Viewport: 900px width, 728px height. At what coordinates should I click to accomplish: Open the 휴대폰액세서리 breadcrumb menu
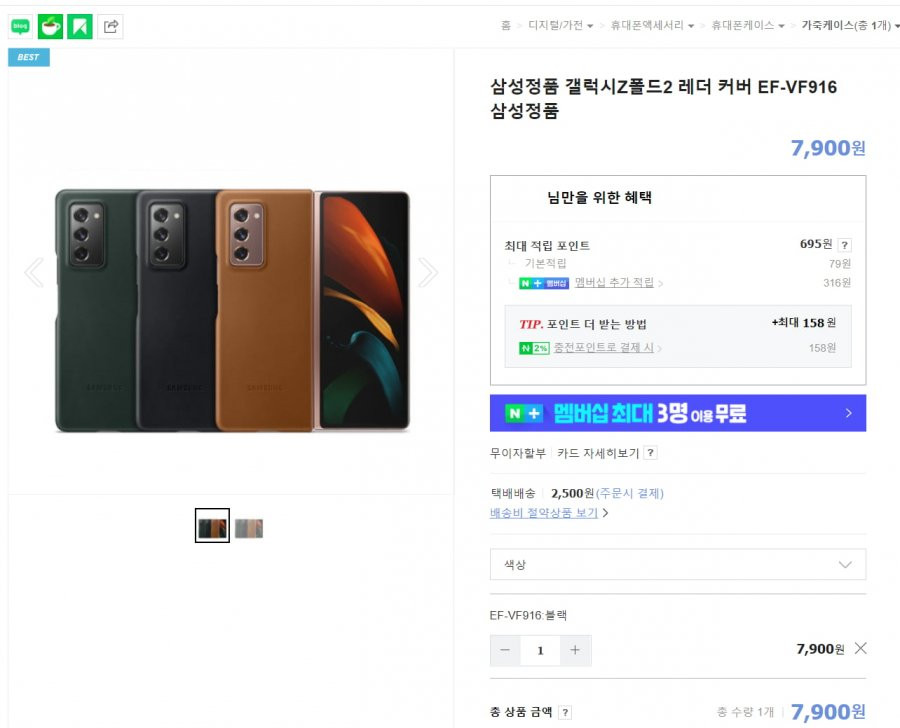coord(652,25)
